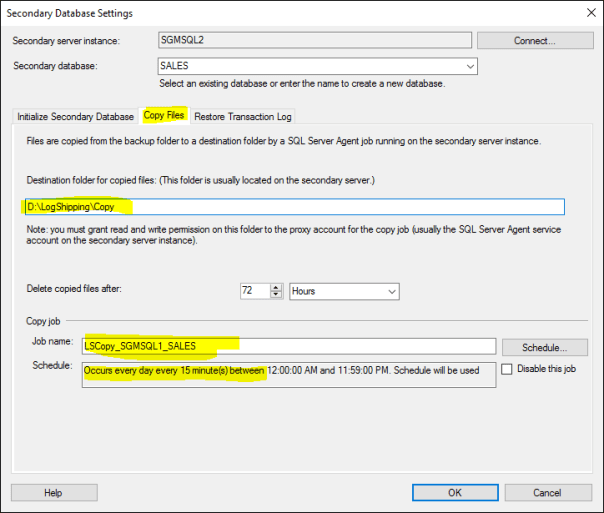Click the destination folder path field
This screenshot has height=513, width=604.
pos(295,207)
